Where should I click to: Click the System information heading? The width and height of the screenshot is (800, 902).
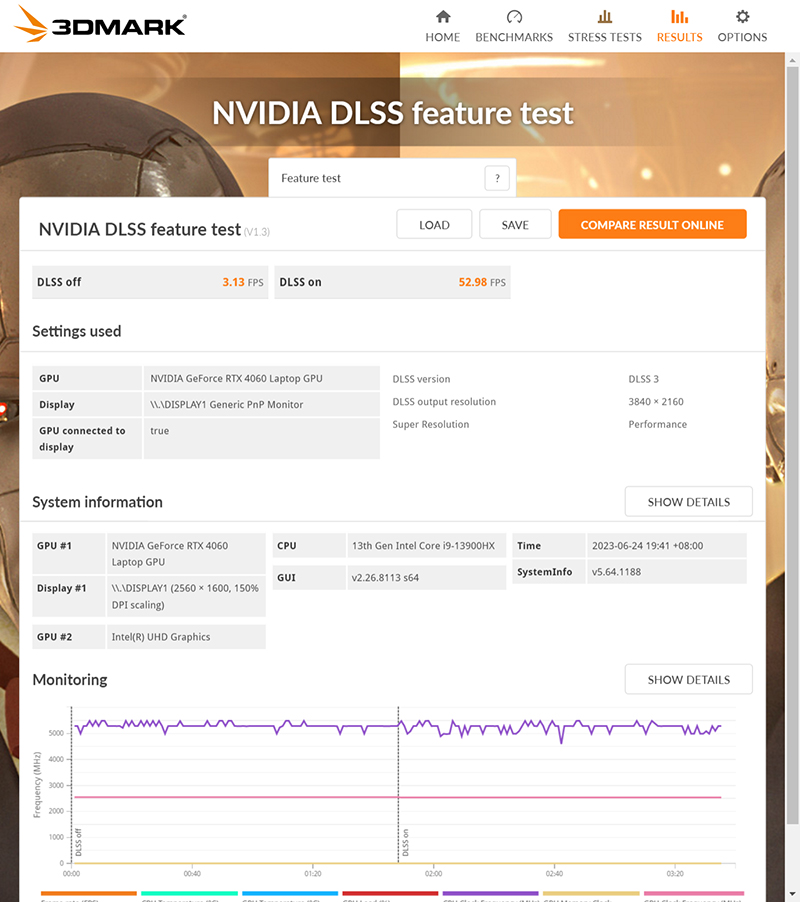point(97,502)
